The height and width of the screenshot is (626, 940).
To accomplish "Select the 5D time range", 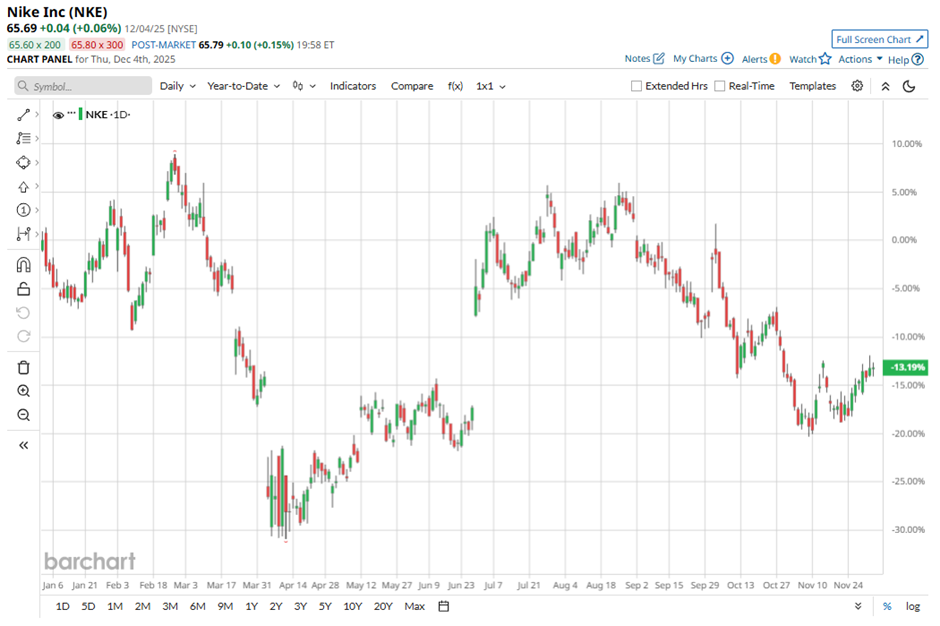I will click(88, 606).
